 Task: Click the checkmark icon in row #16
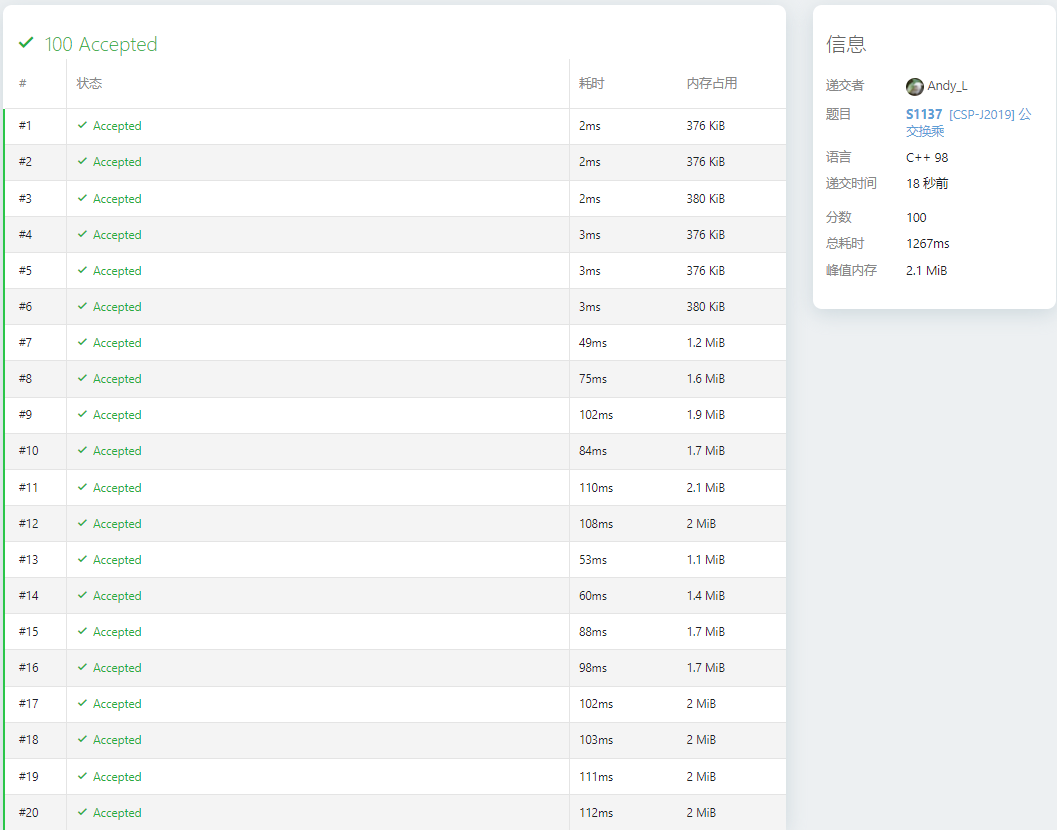82,667
